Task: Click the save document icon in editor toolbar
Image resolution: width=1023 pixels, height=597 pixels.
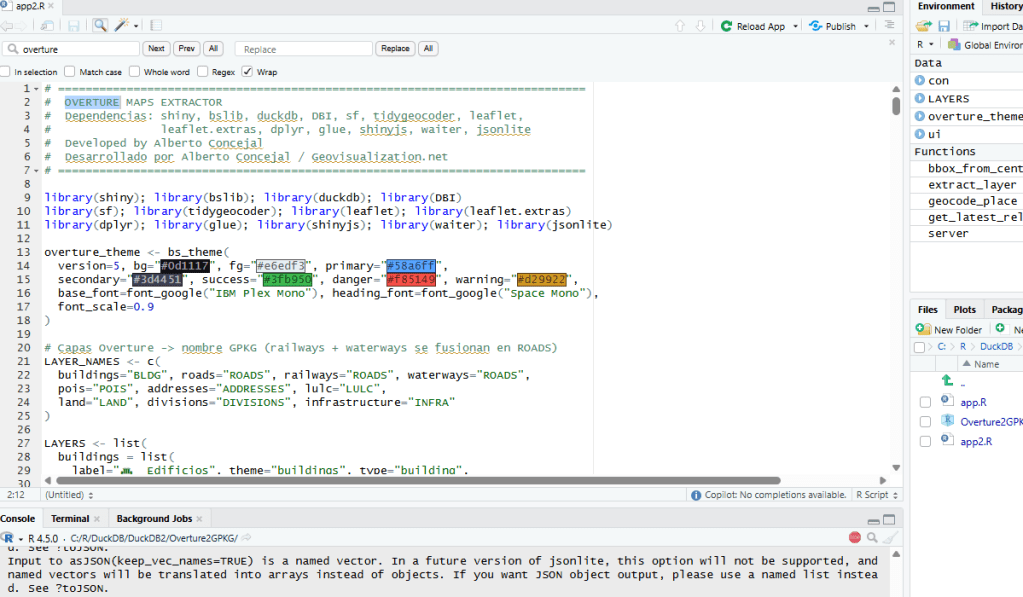Action: pos(74,26)
